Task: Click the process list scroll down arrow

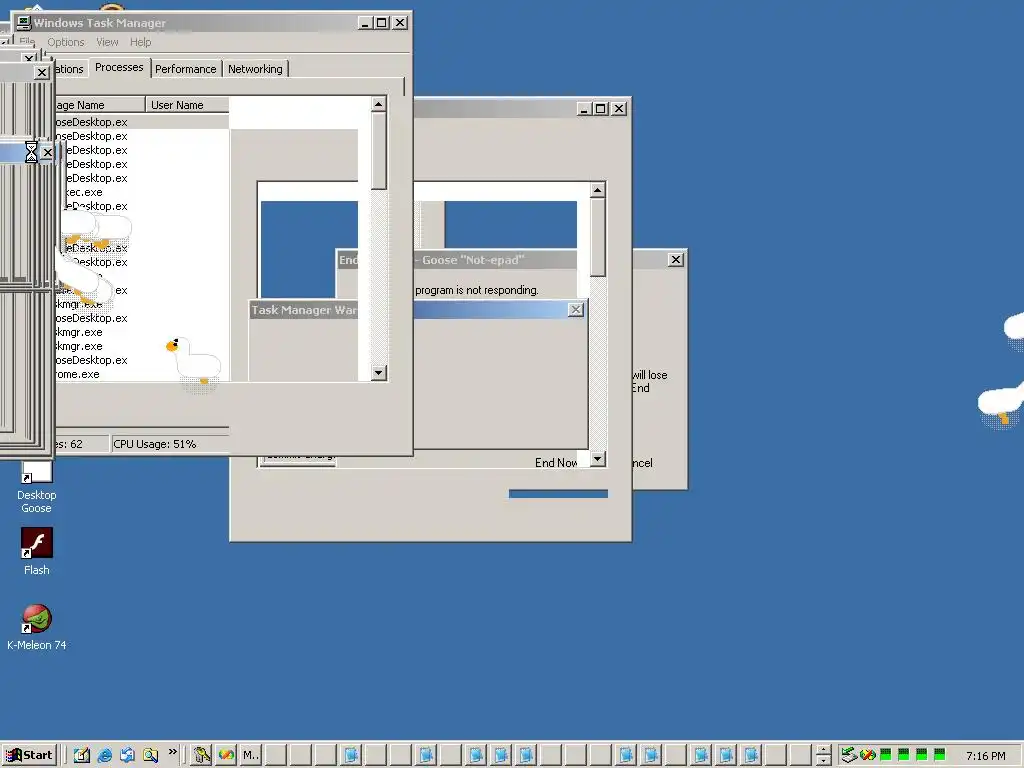Action: (379, 373)
